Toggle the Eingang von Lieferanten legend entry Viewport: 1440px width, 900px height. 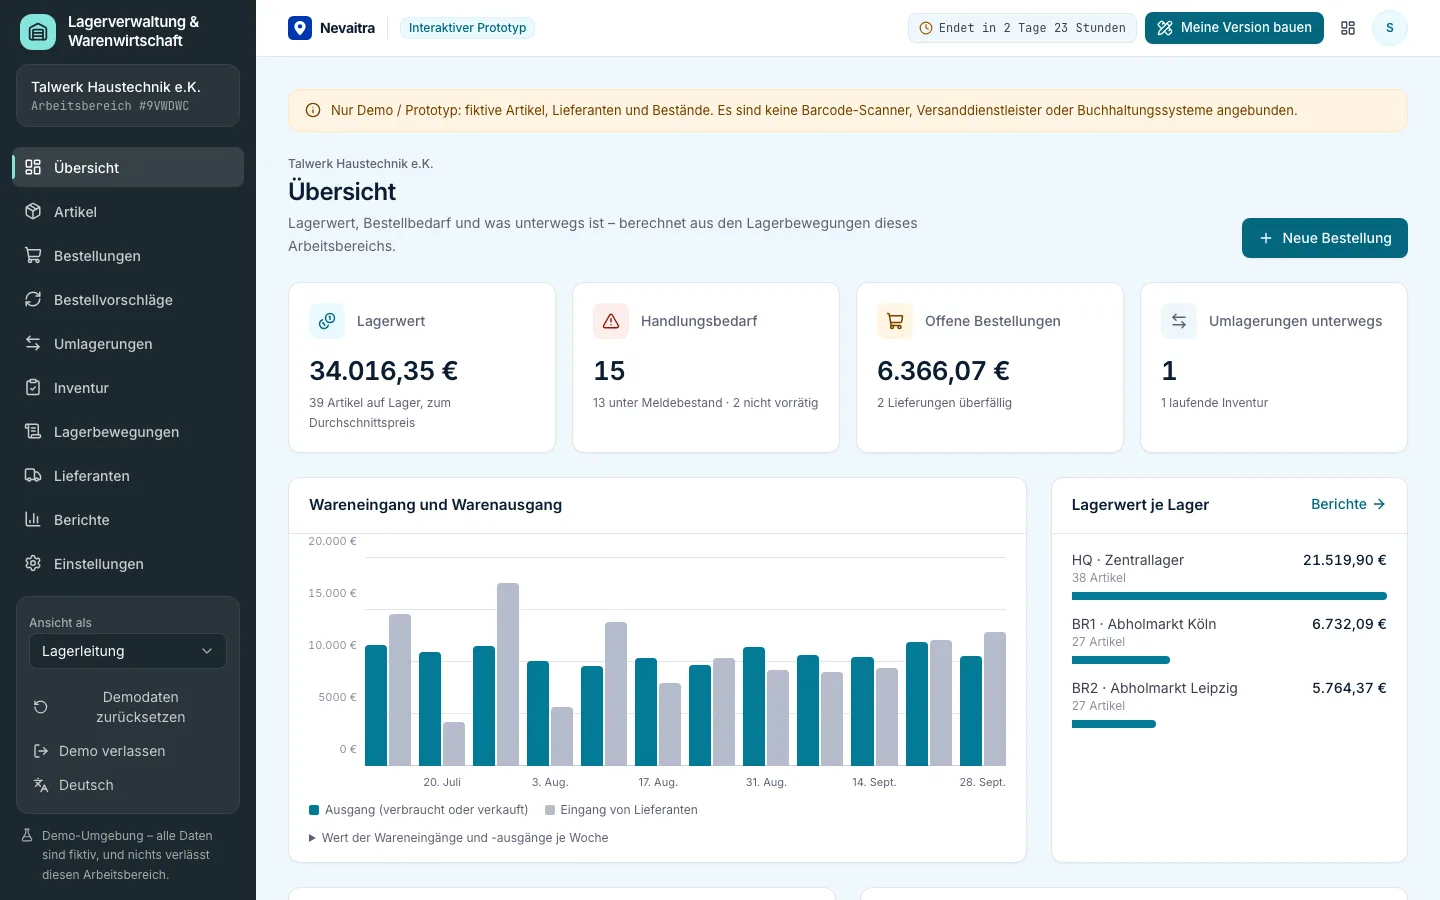(x=621, y=810)
